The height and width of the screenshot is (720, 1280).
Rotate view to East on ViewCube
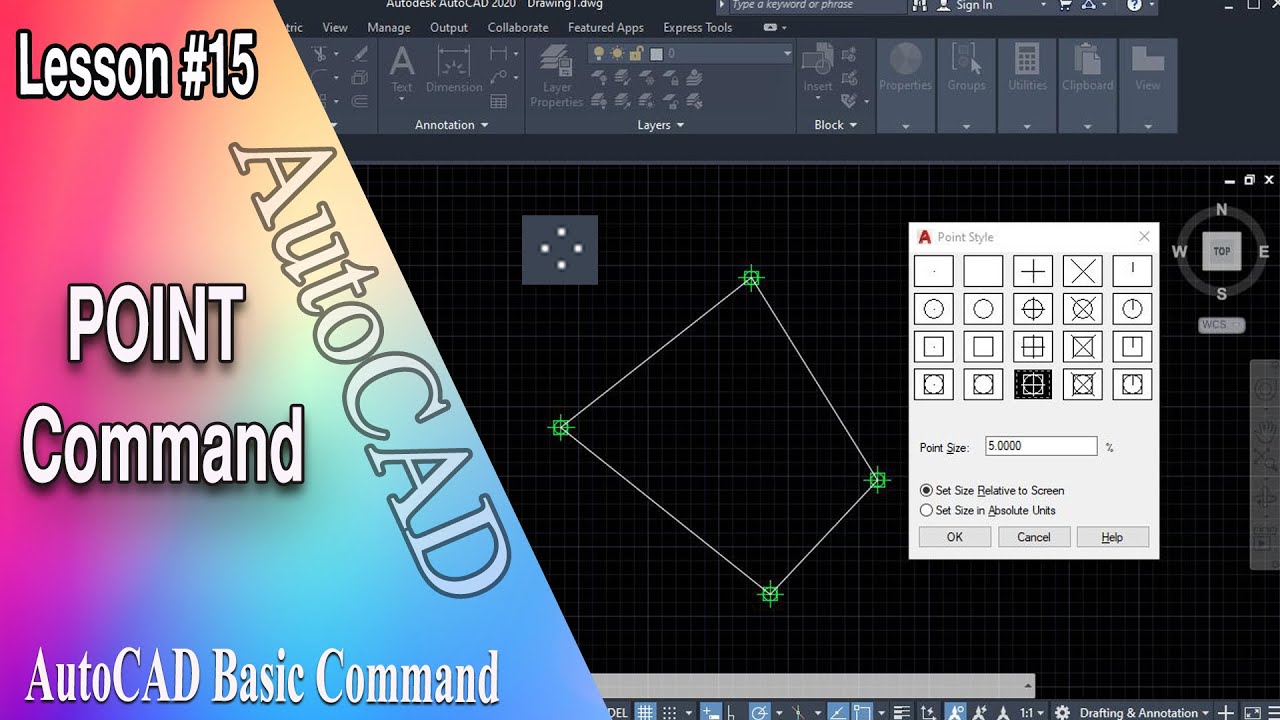tap(1264, 252)
